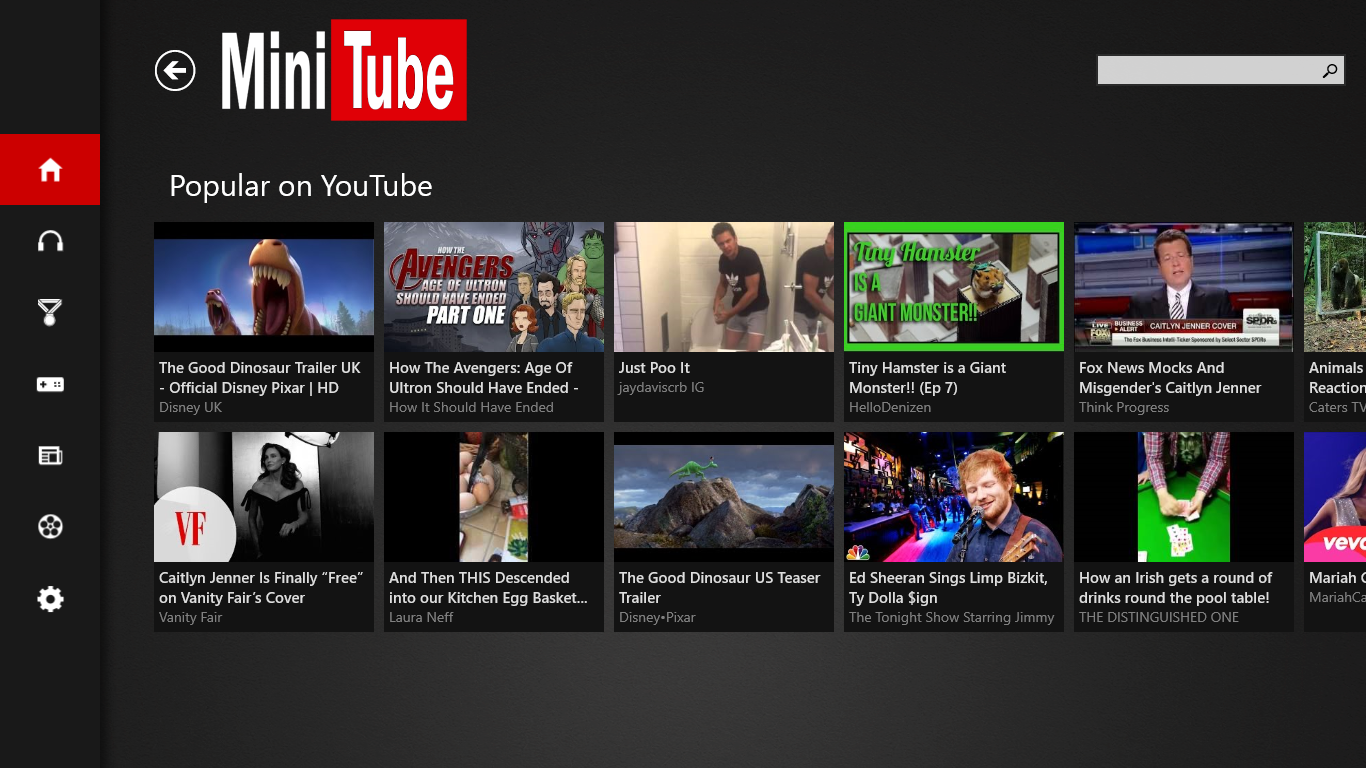Click the 'Just Poo It' title
This screenshot has height=768, width=1366.
654,368
